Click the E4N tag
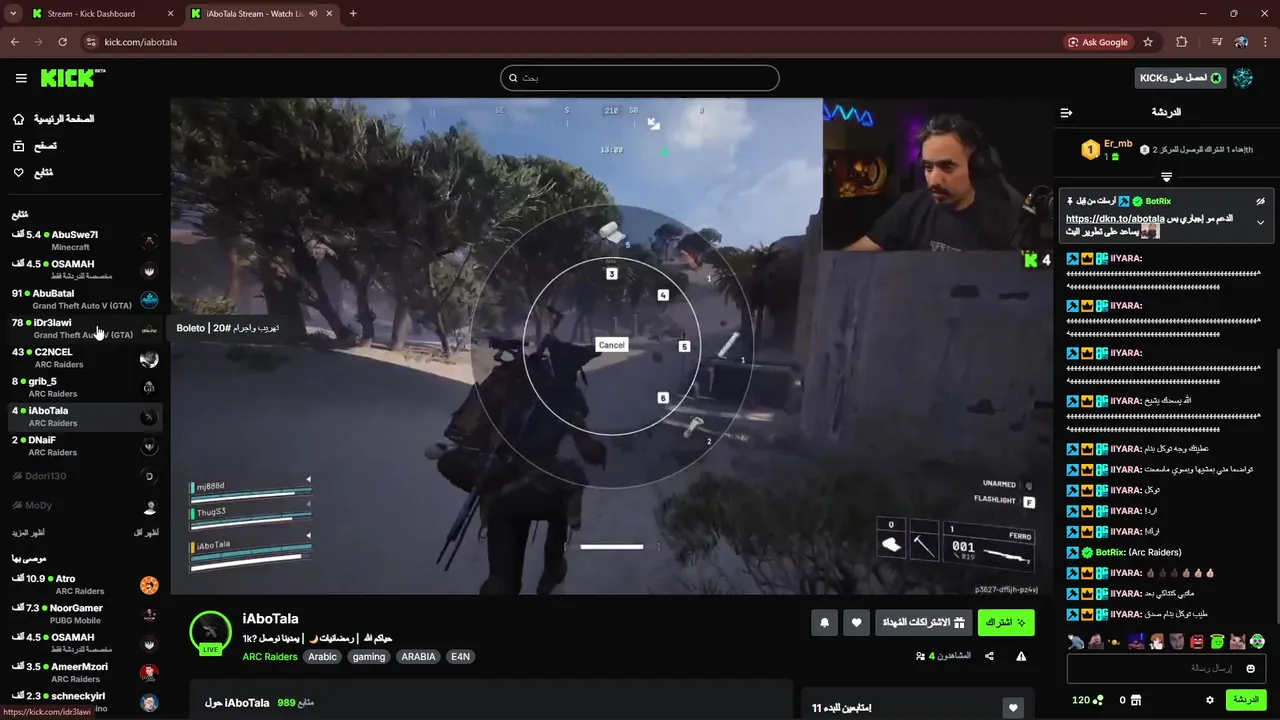Screen dimensions: 1280x720 460,657
